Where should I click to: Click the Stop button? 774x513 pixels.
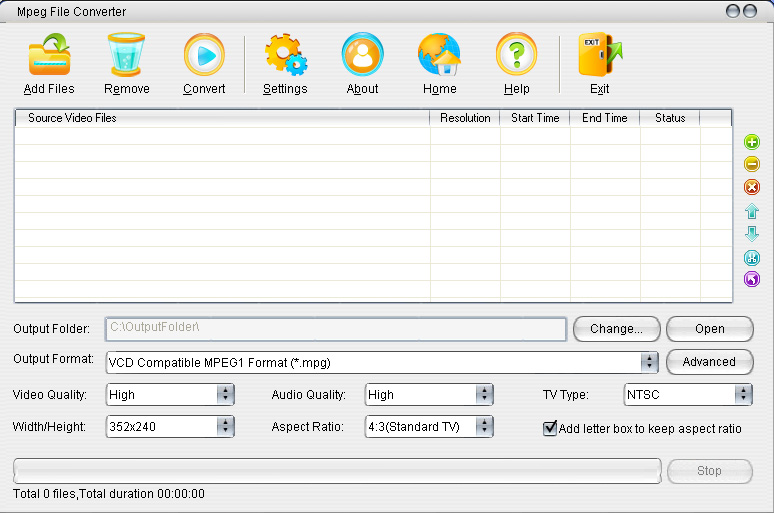pos(710,471)
